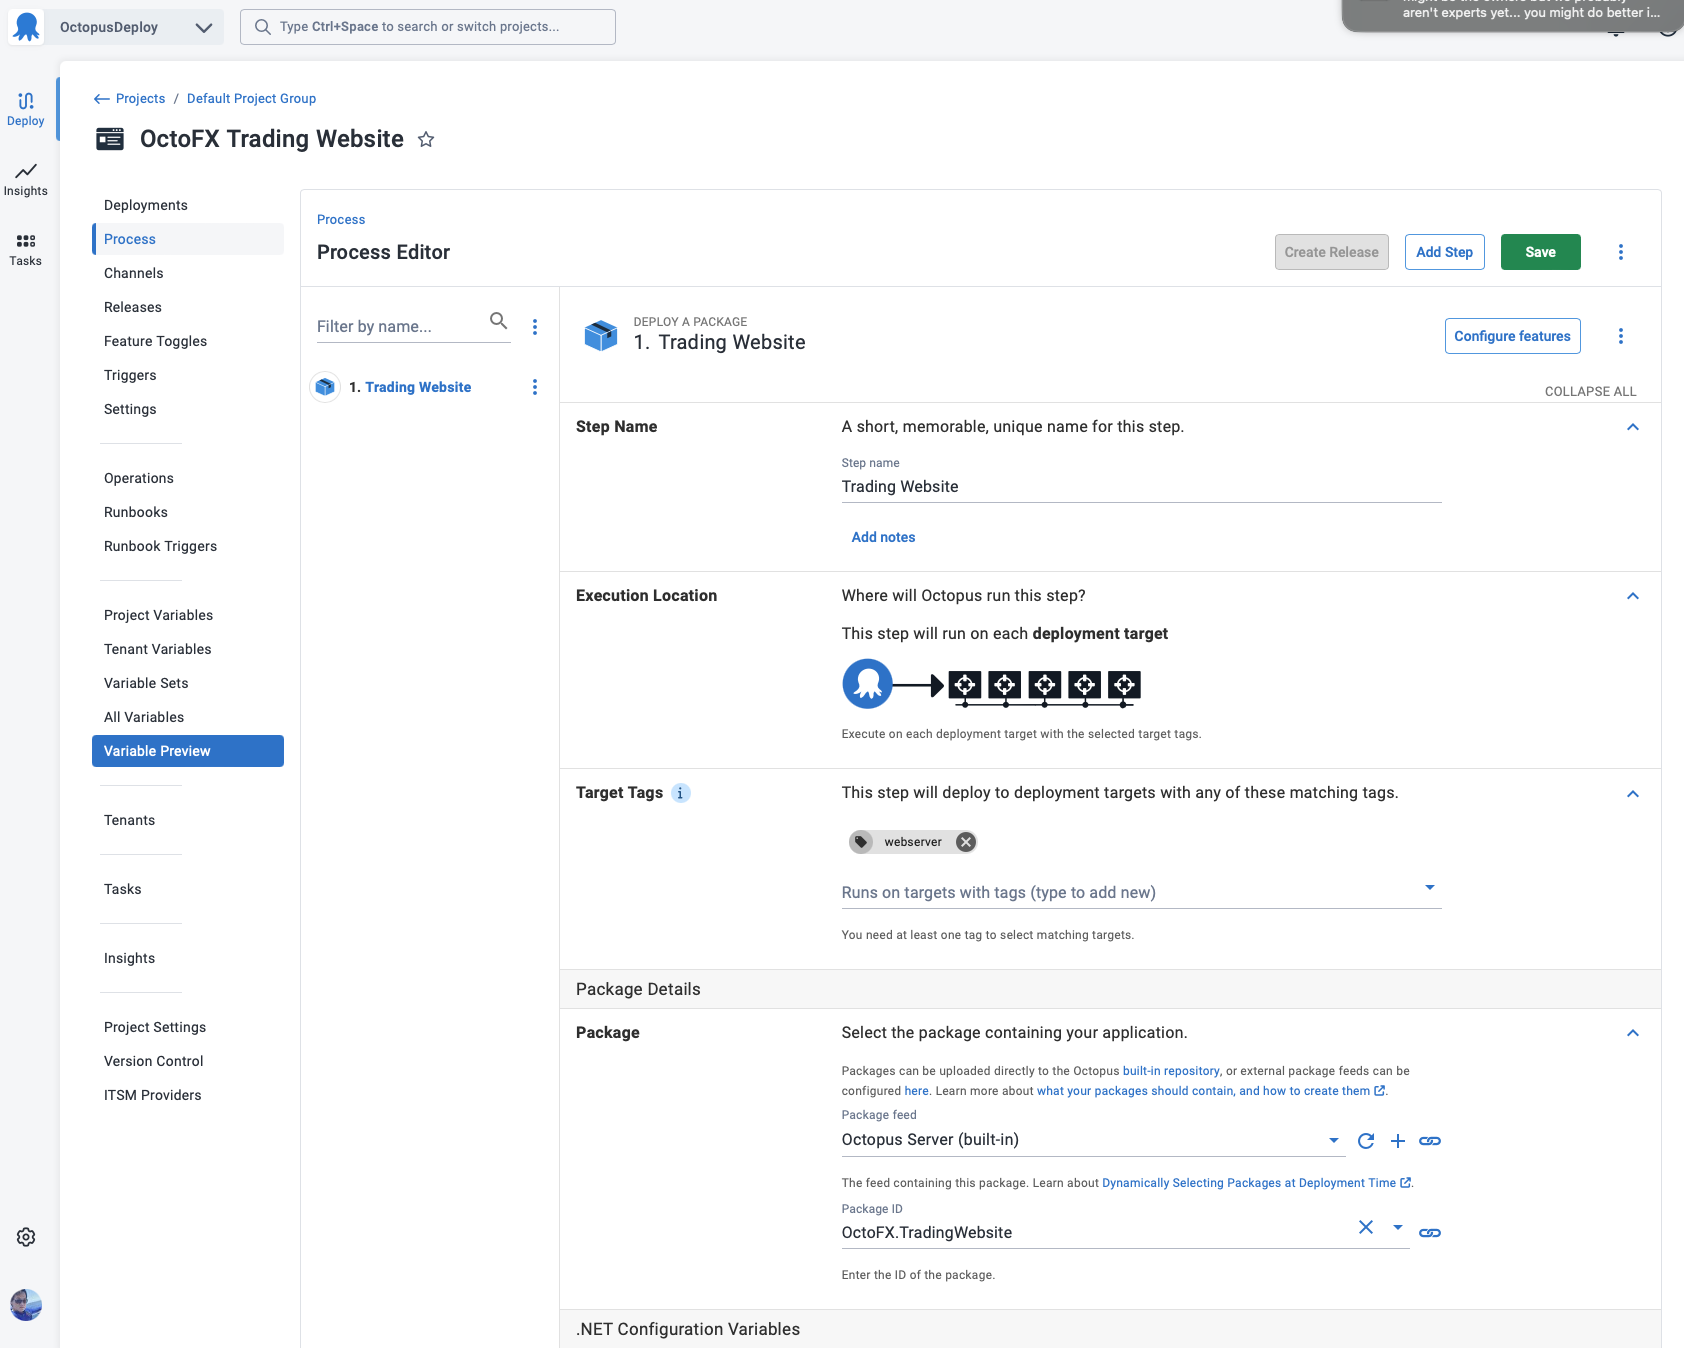Open Dynamically Selecting Packages documentation link

[1256, 1183]
